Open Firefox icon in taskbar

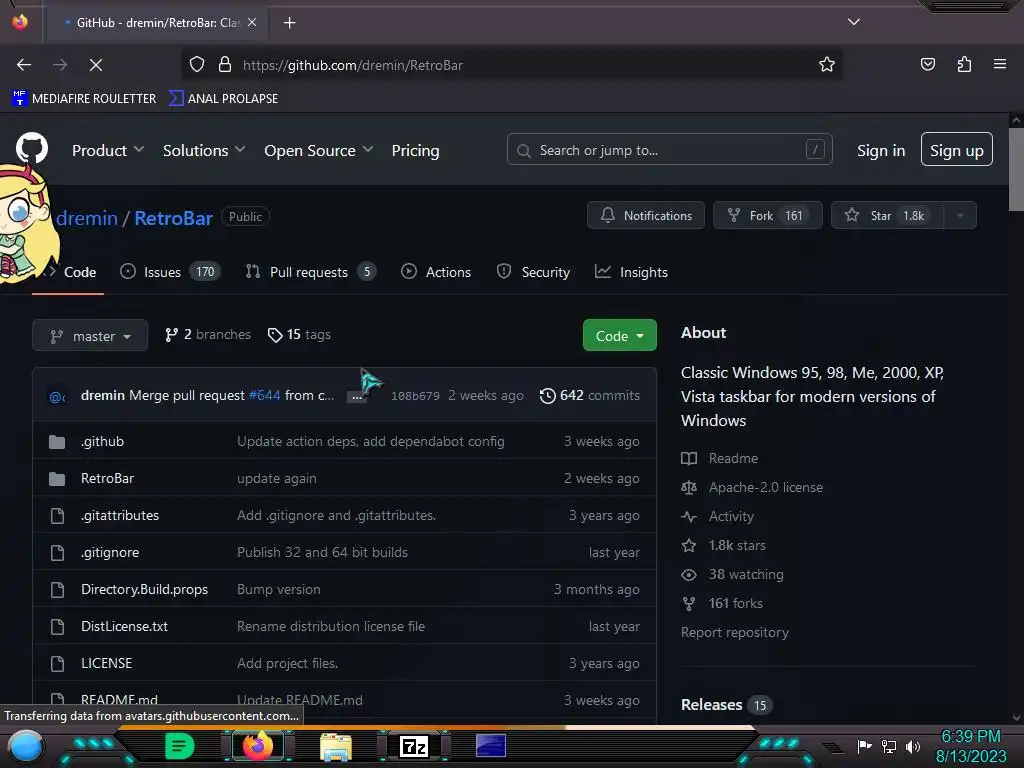point(257,746)
